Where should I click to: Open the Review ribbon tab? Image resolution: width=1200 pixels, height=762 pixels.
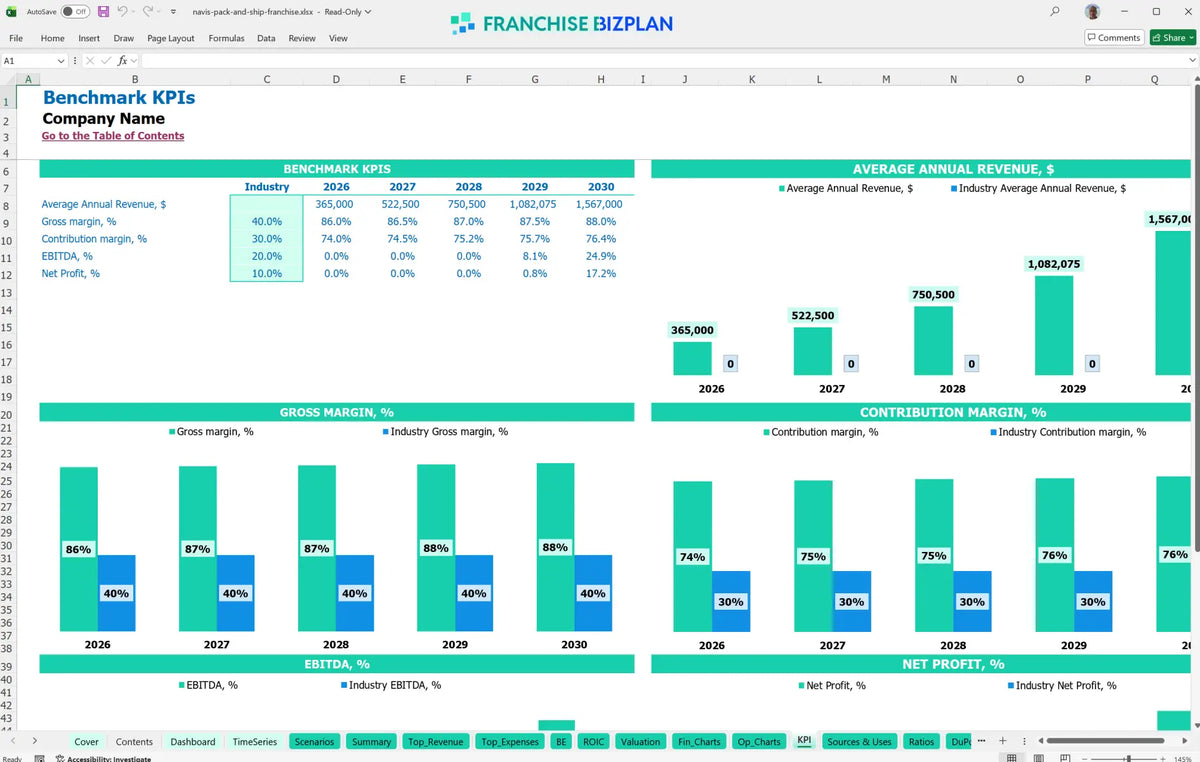(302, 38)
